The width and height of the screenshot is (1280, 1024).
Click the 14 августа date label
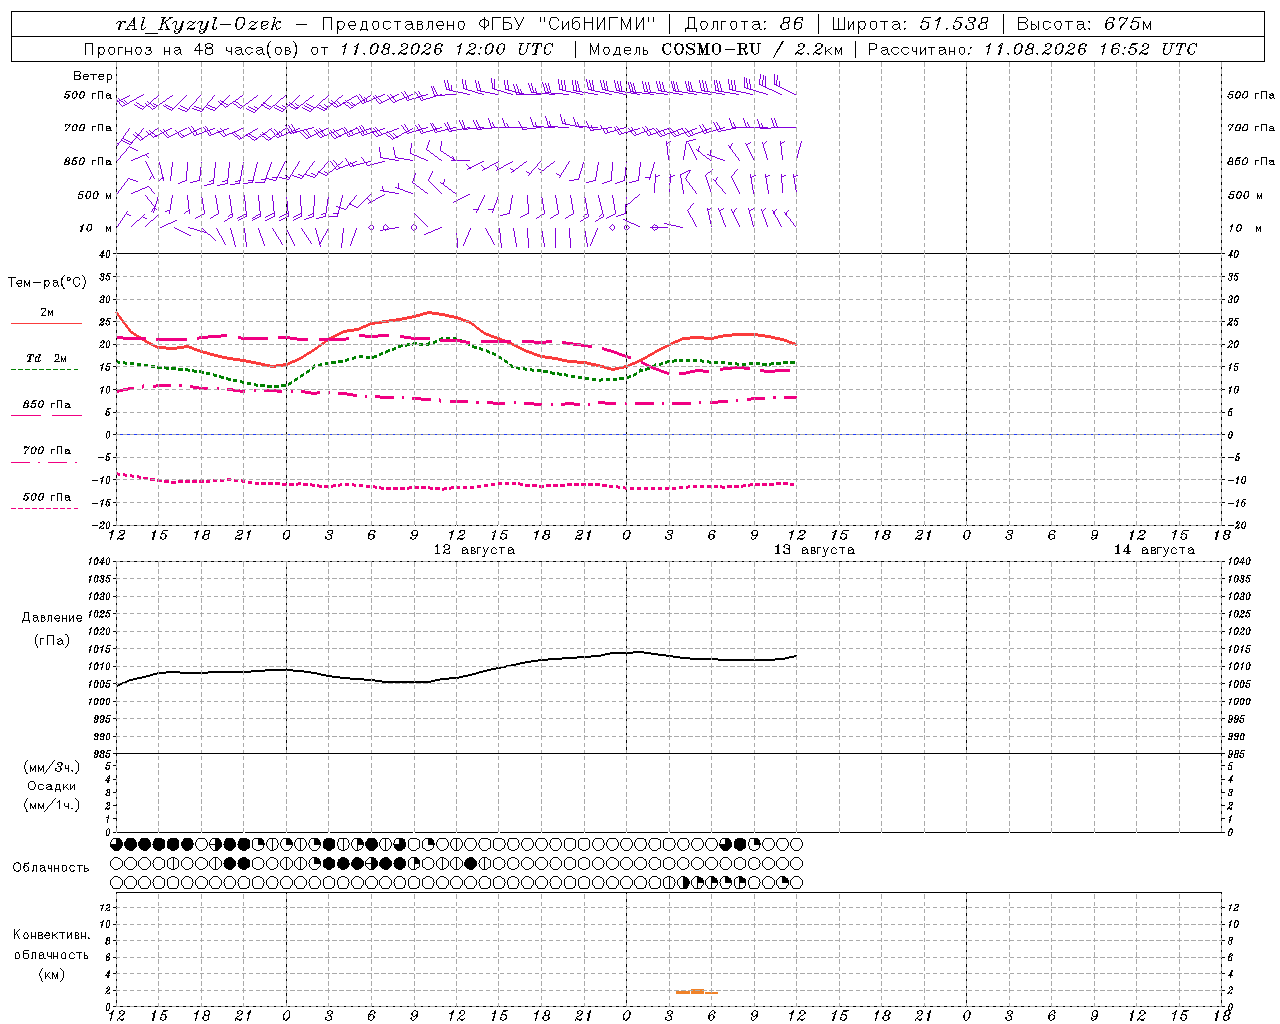(1154, 550)
